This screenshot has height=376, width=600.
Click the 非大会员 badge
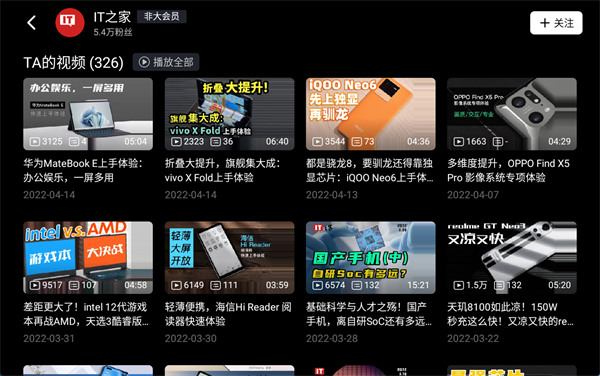coord(161,16)
